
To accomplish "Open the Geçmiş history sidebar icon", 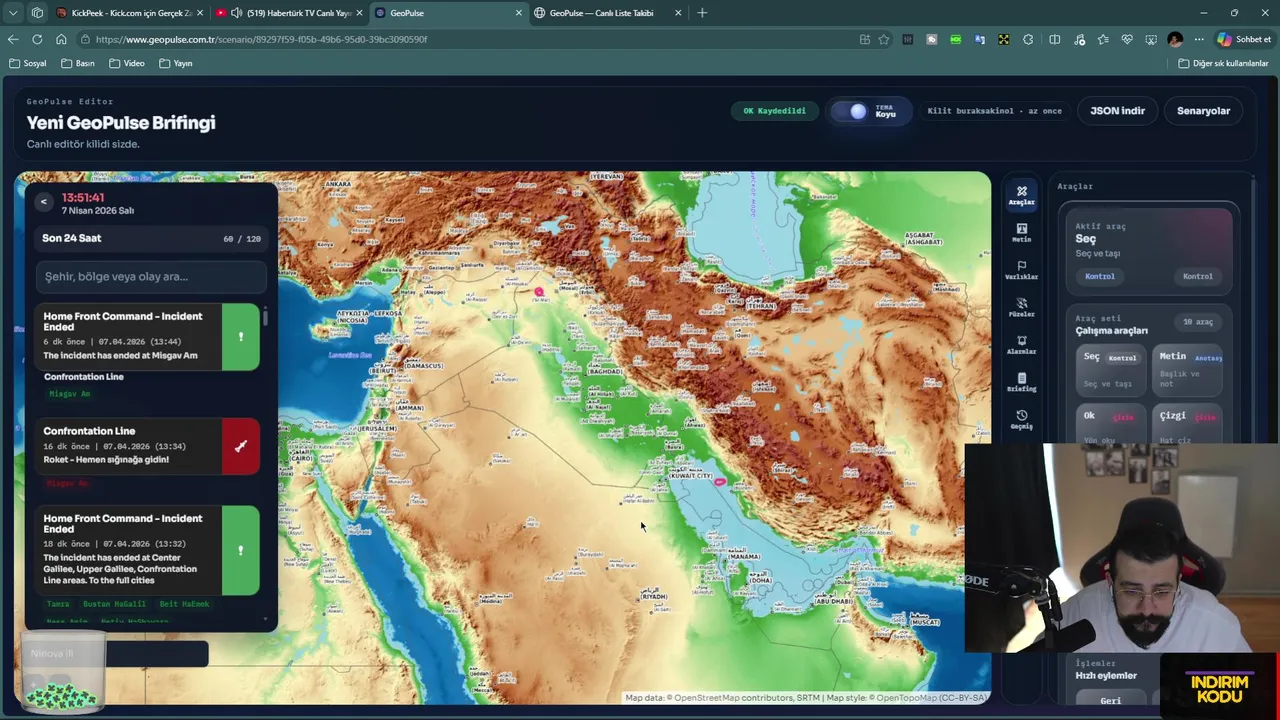I will point(1021,419).
